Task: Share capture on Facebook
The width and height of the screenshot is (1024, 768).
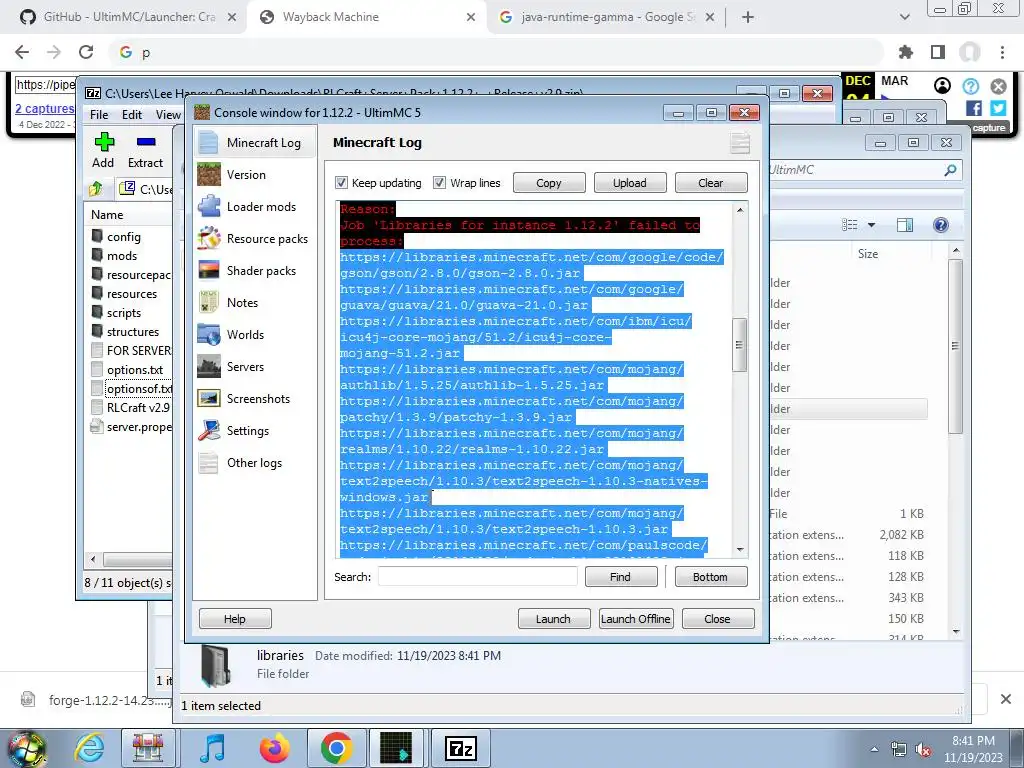Action: coord(974,108)
